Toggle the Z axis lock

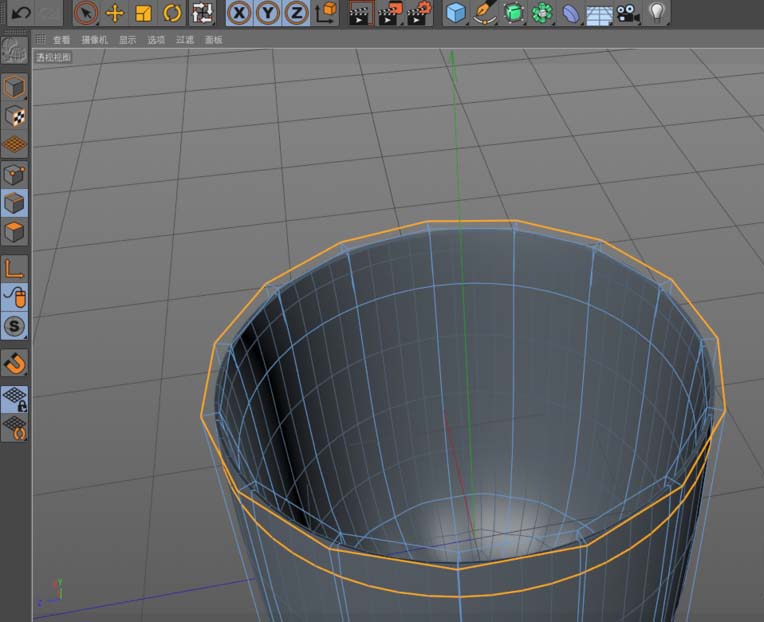point(297,13)
